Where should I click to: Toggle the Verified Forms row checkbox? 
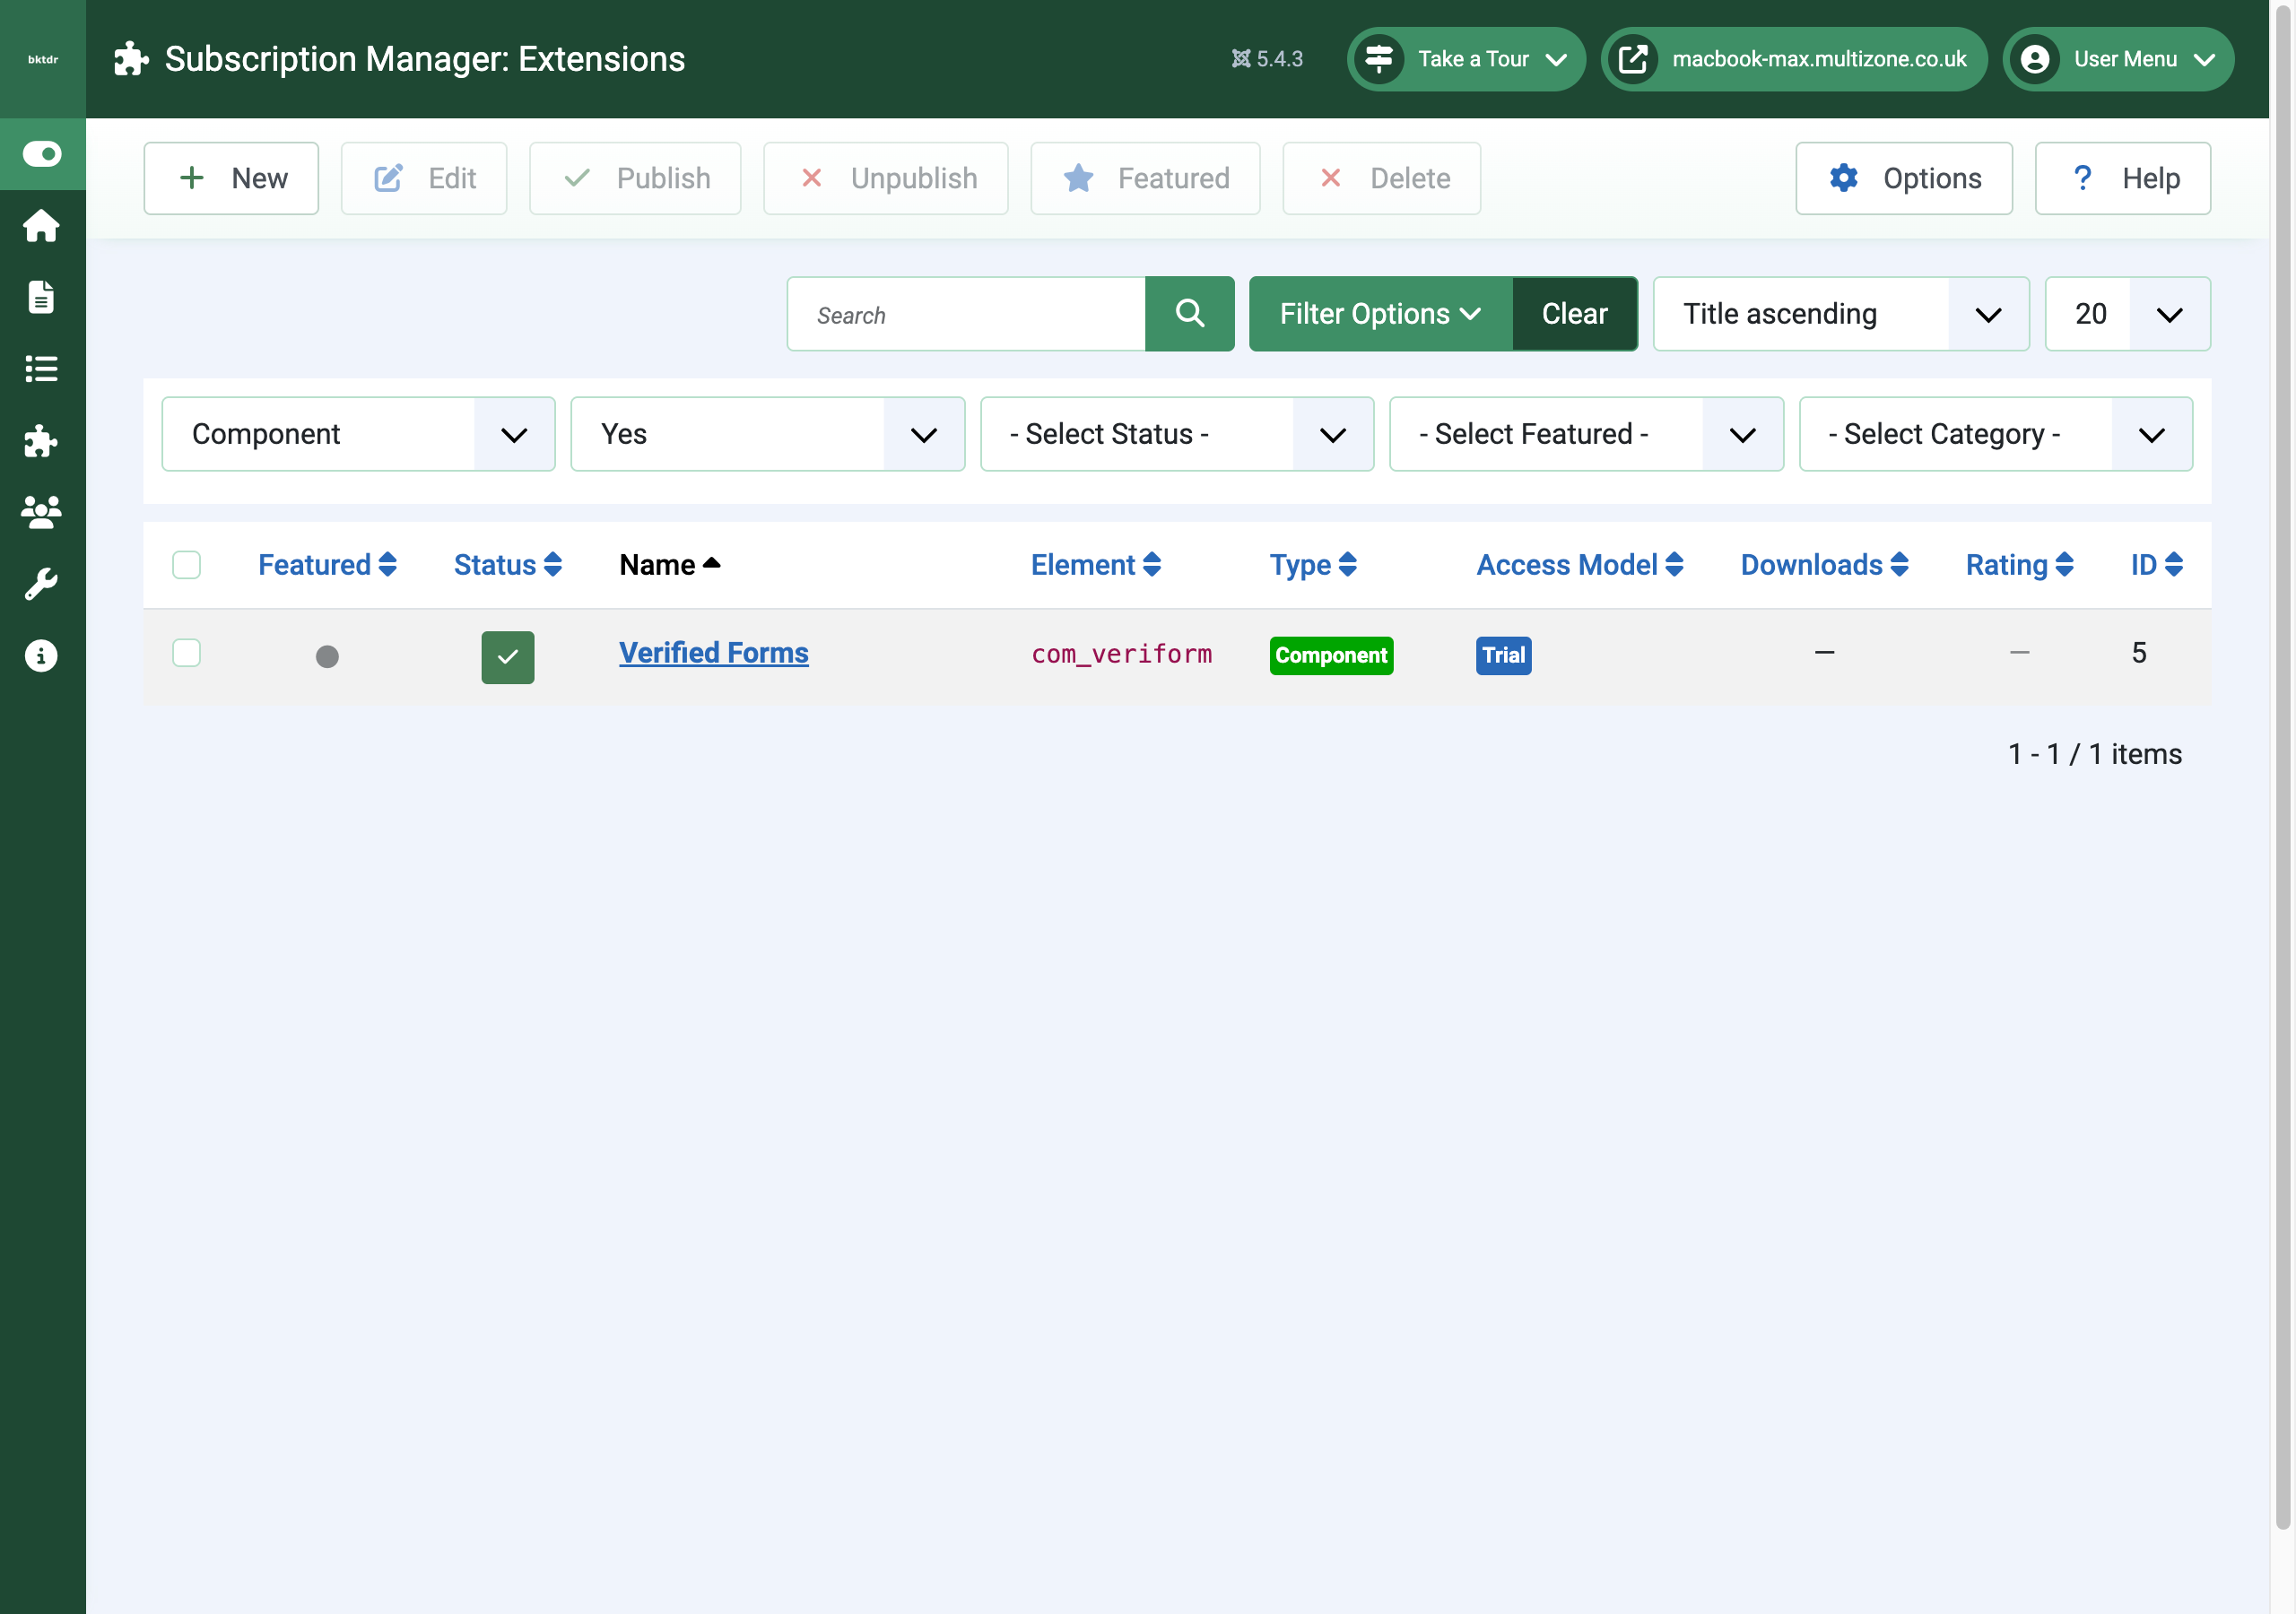[187, 652]
